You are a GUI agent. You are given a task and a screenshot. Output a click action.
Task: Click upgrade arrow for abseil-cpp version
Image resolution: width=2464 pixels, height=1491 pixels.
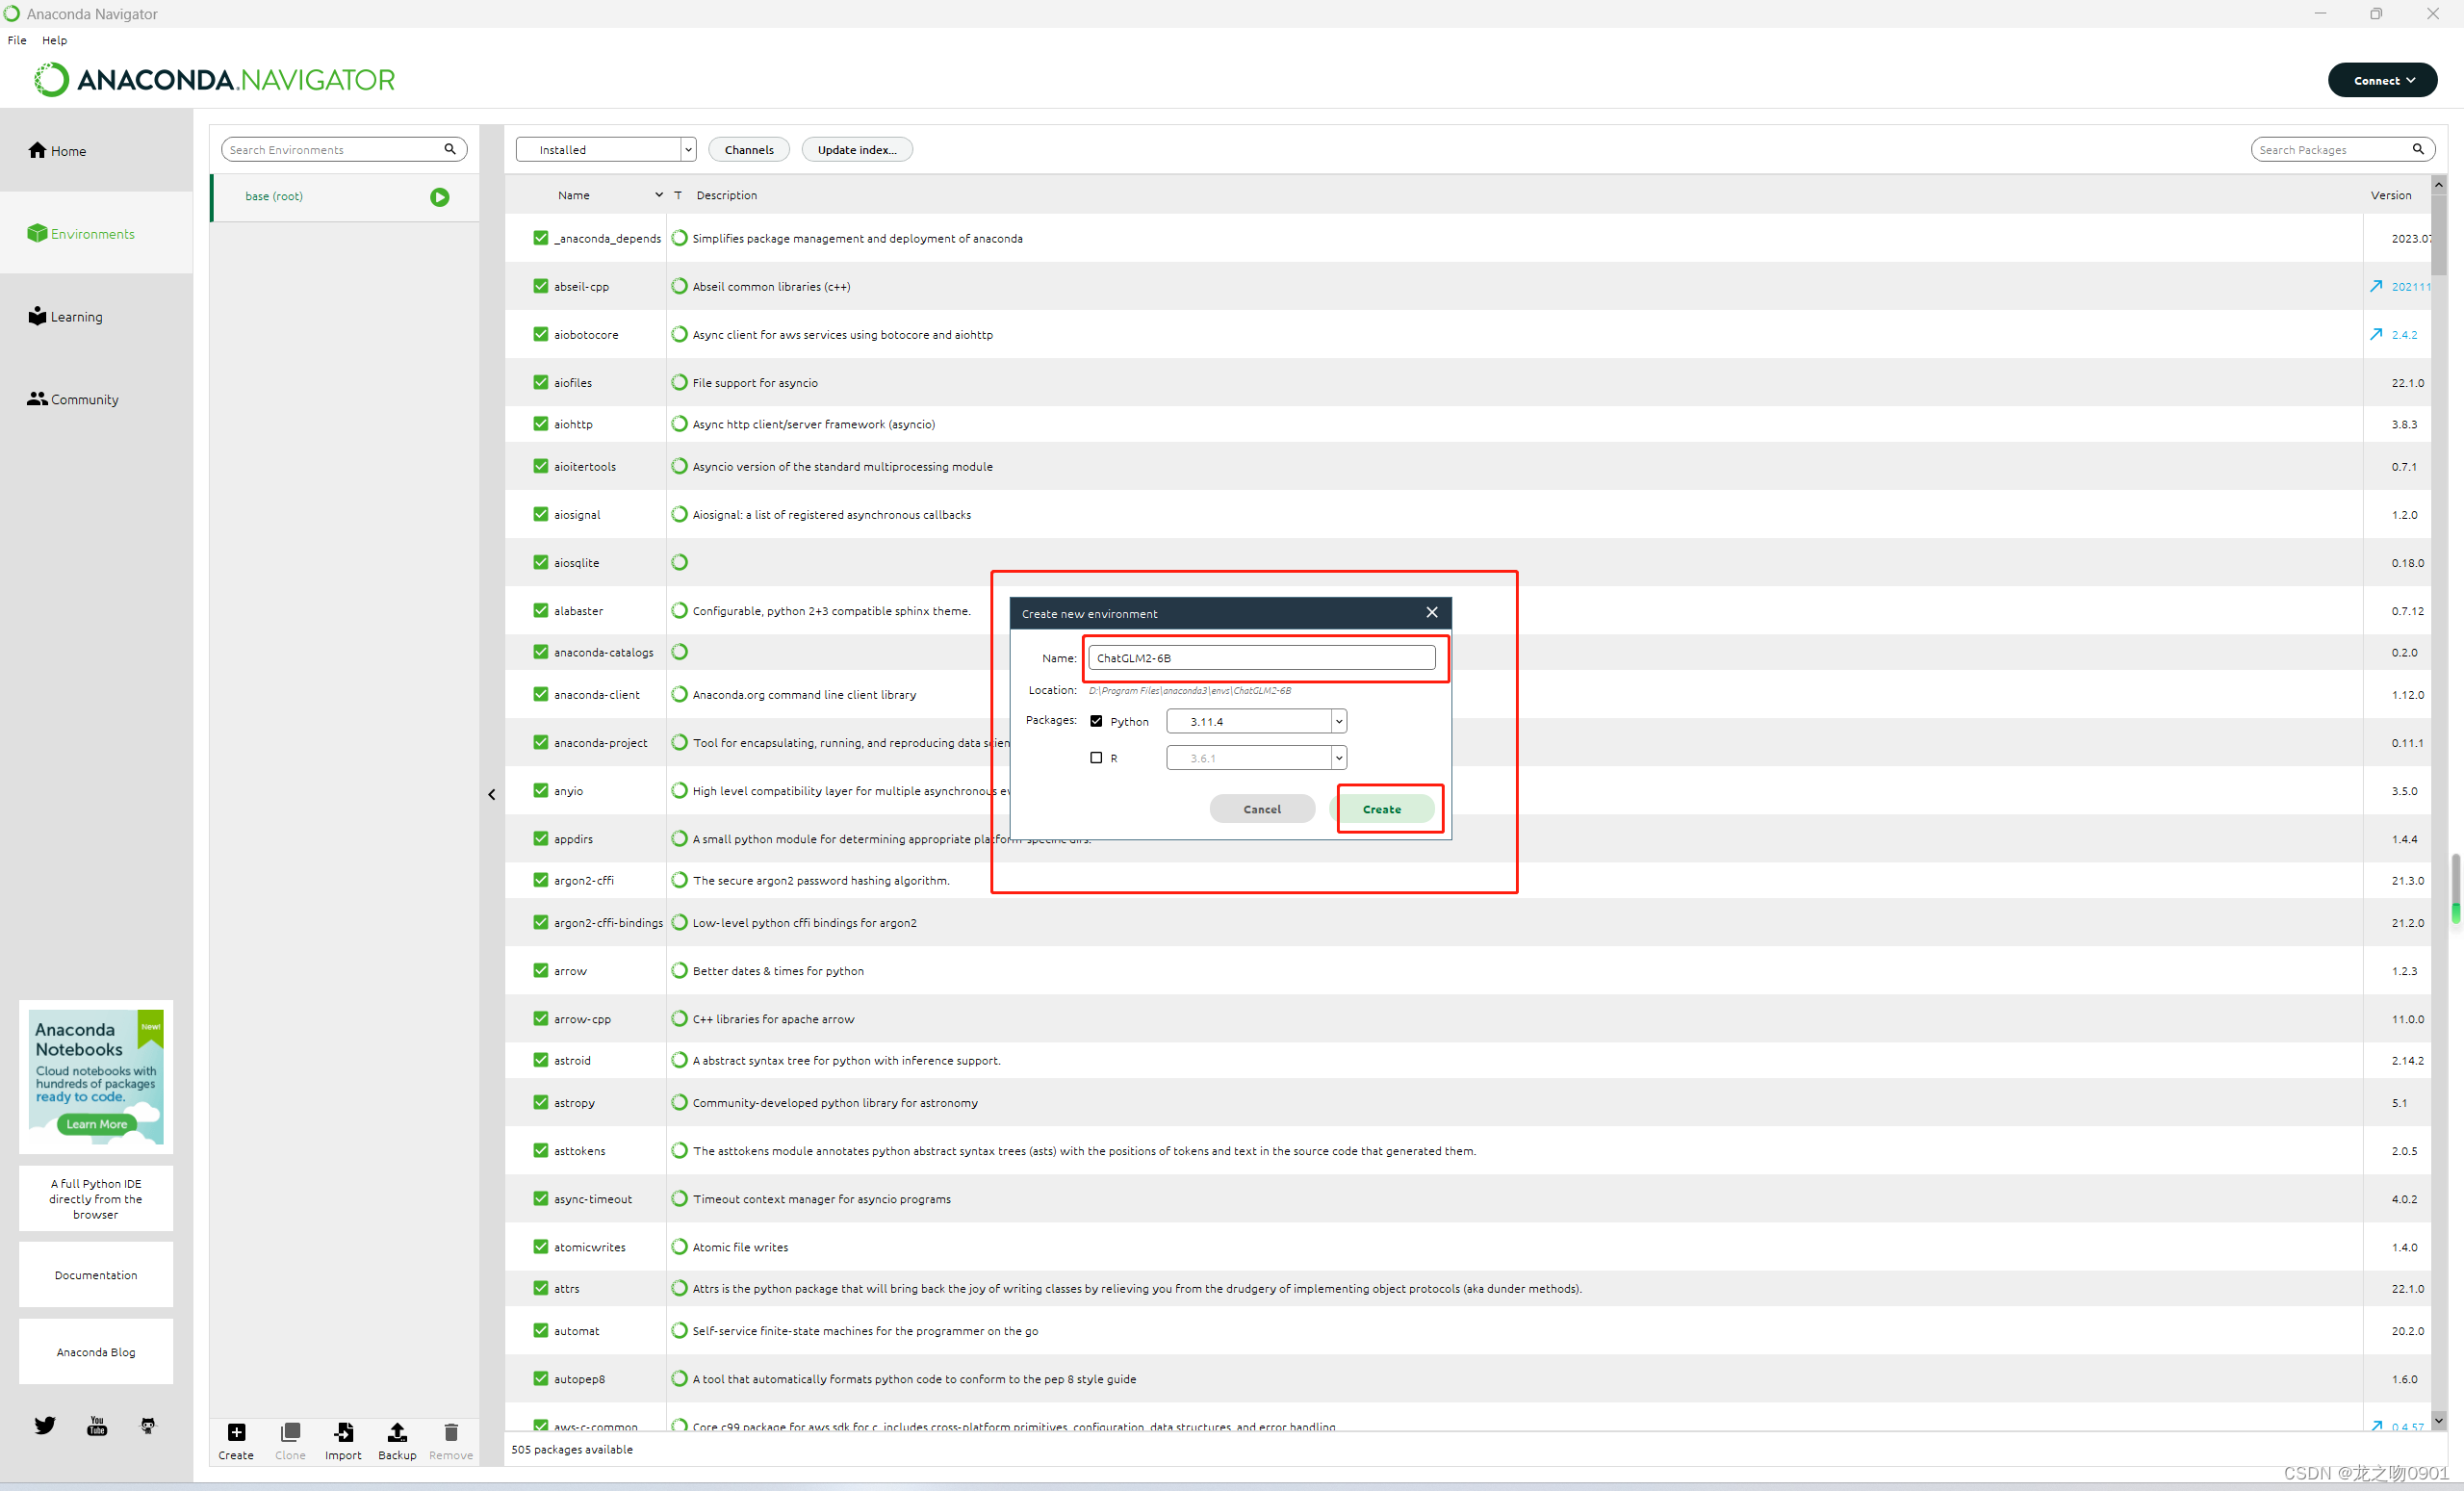pyautogui.click(x=2376, y=286)
